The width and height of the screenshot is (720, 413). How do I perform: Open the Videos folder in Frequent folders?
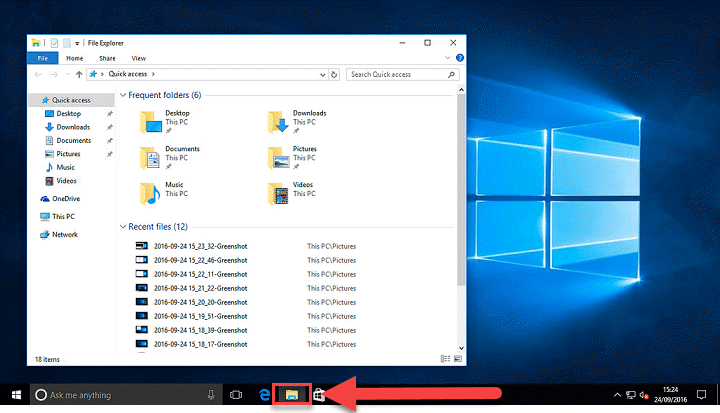pos(278,191)
